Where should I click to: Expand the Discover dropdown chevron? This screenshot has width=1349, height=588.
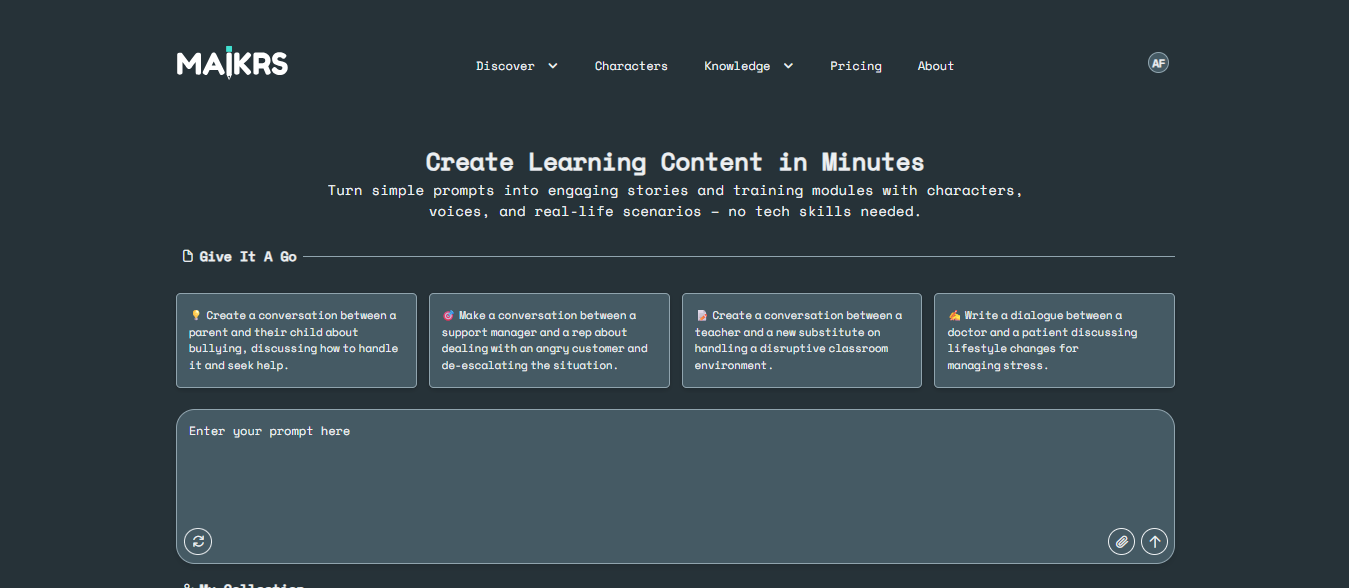pyautogui.click(x=553, y=66)
